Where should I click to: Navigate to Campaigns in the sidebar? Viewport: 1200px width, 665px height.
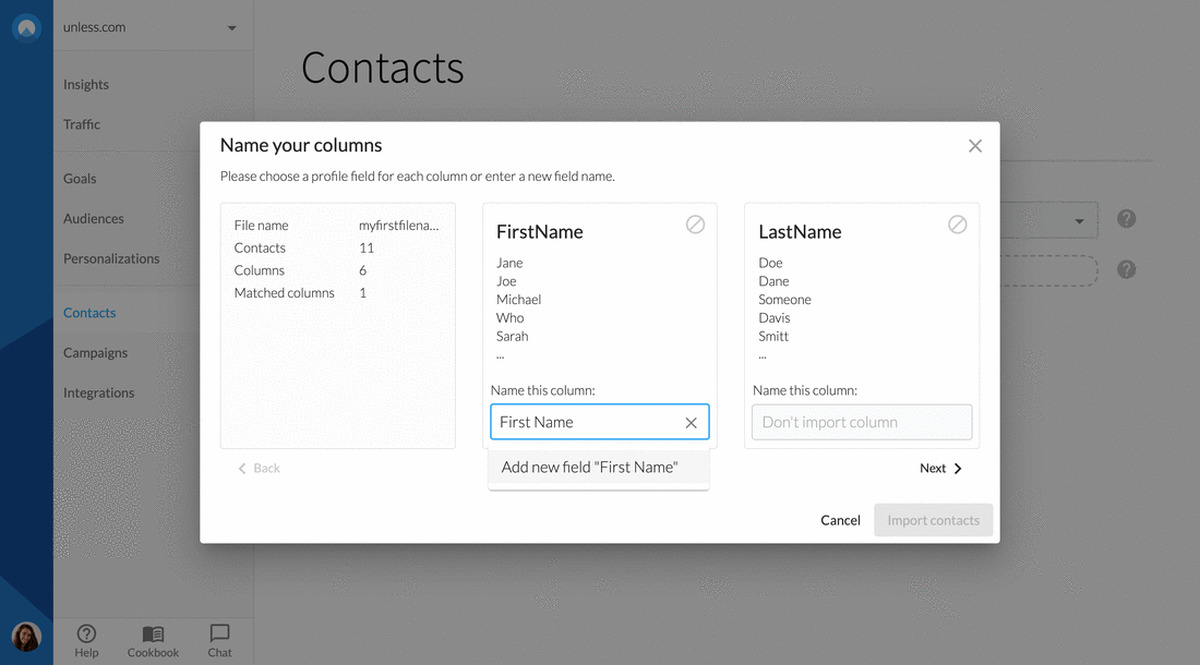[95, 352]
